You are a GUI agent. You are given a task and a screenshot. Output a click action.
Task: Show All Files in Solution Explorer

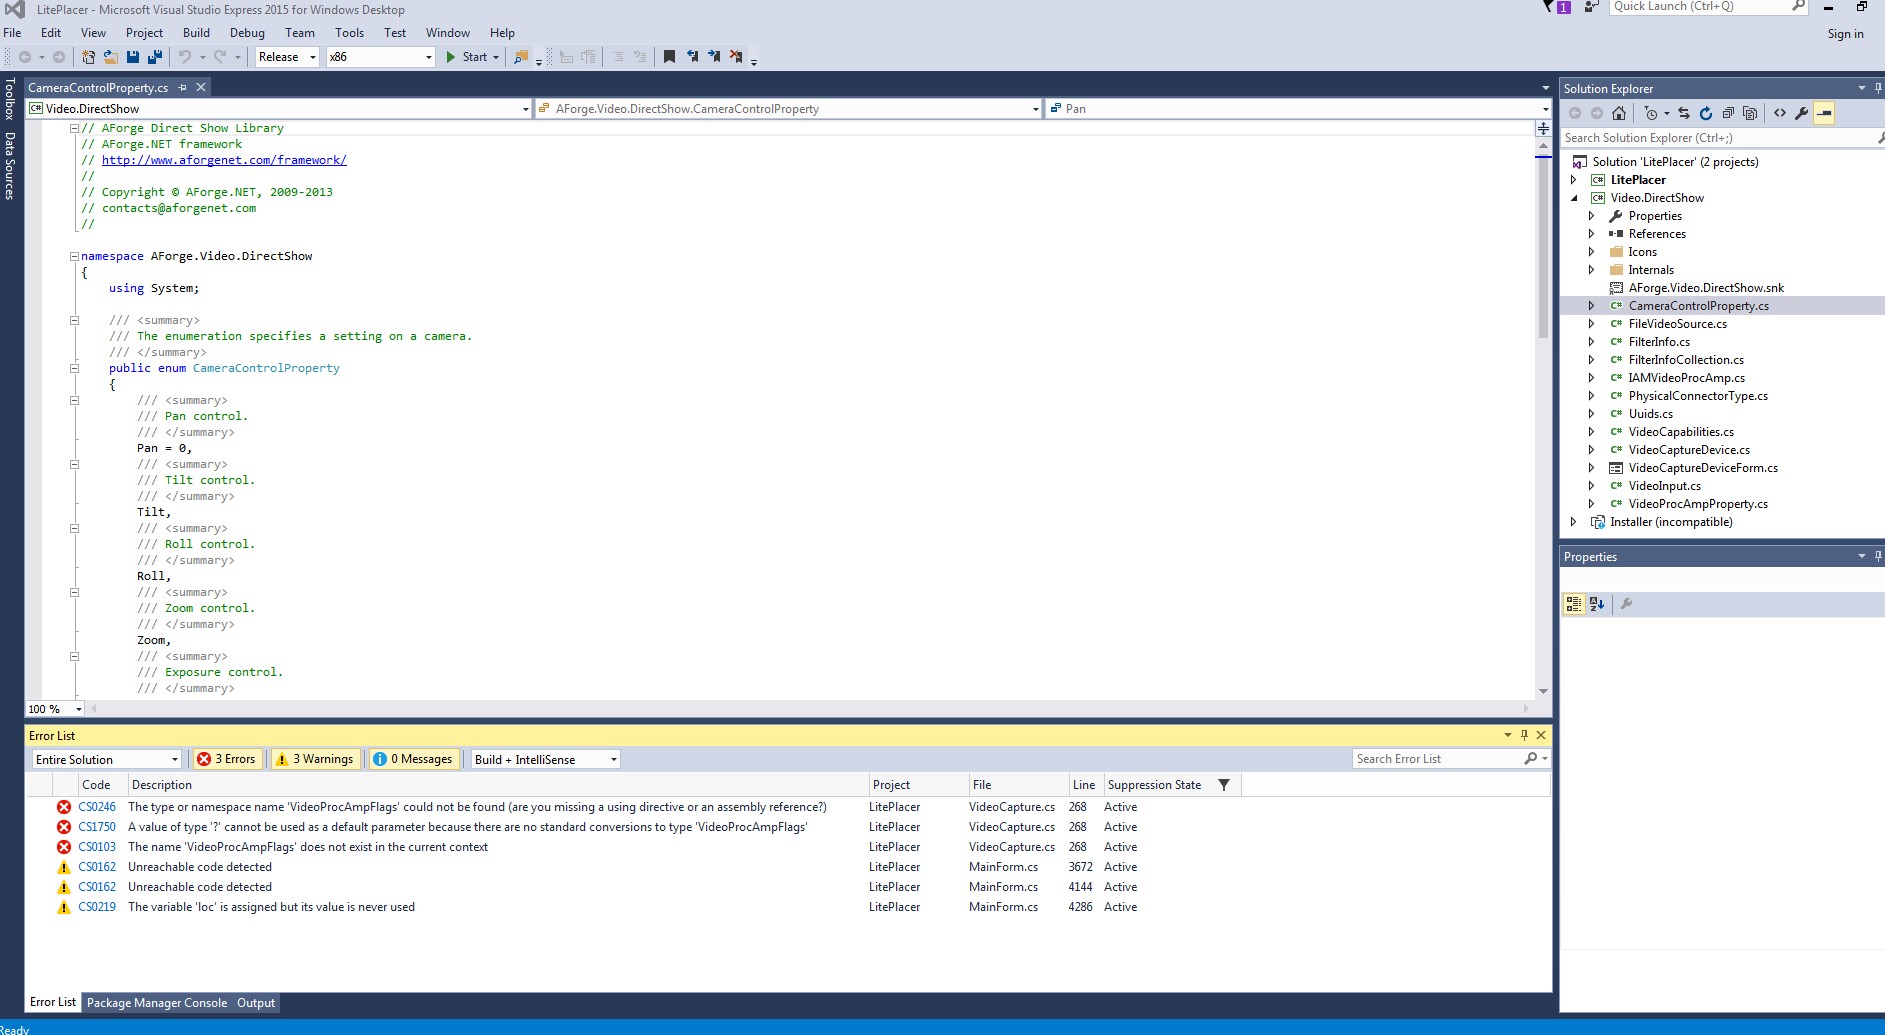pyautogui.click(x=1750, y=113)
